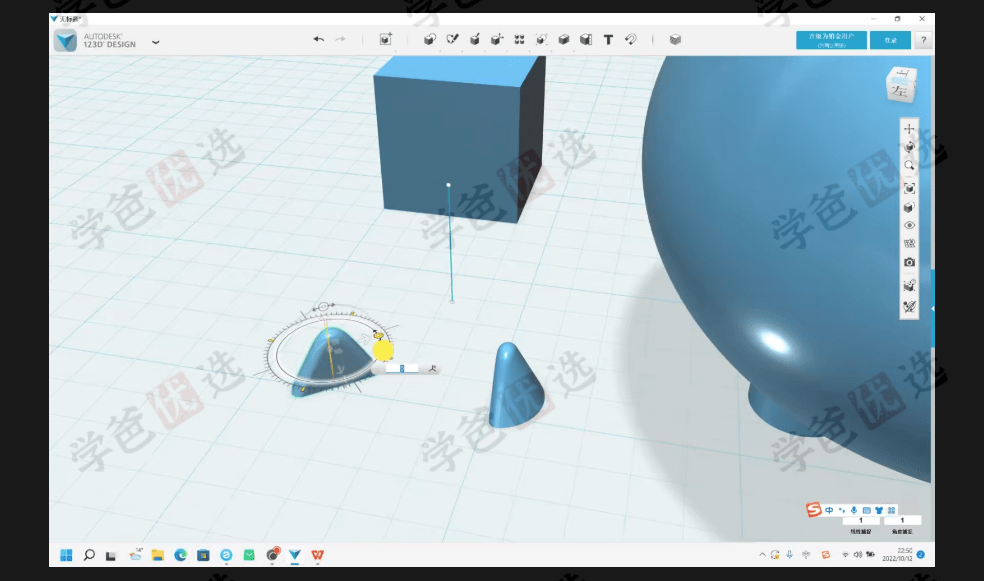Click the 123D Design logo
984x581 pixels.
point(65,41)
